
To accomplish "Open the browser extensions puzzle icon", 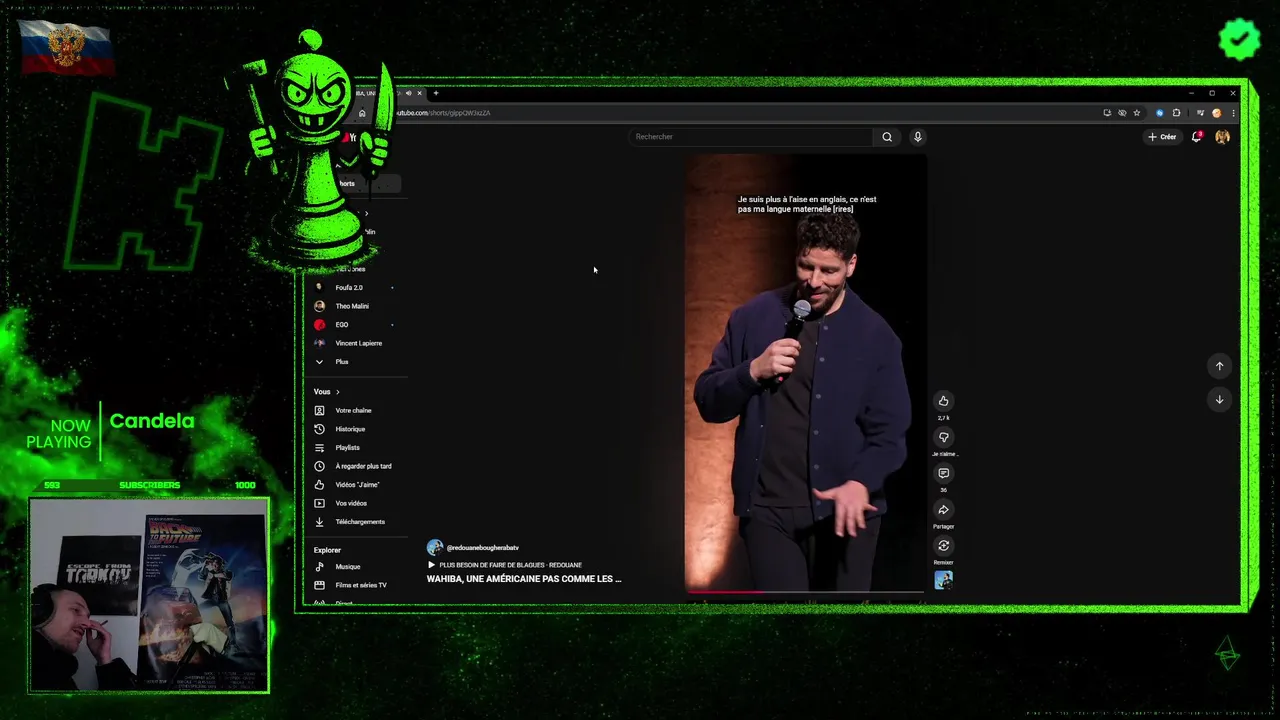I will coord(1176,113).
